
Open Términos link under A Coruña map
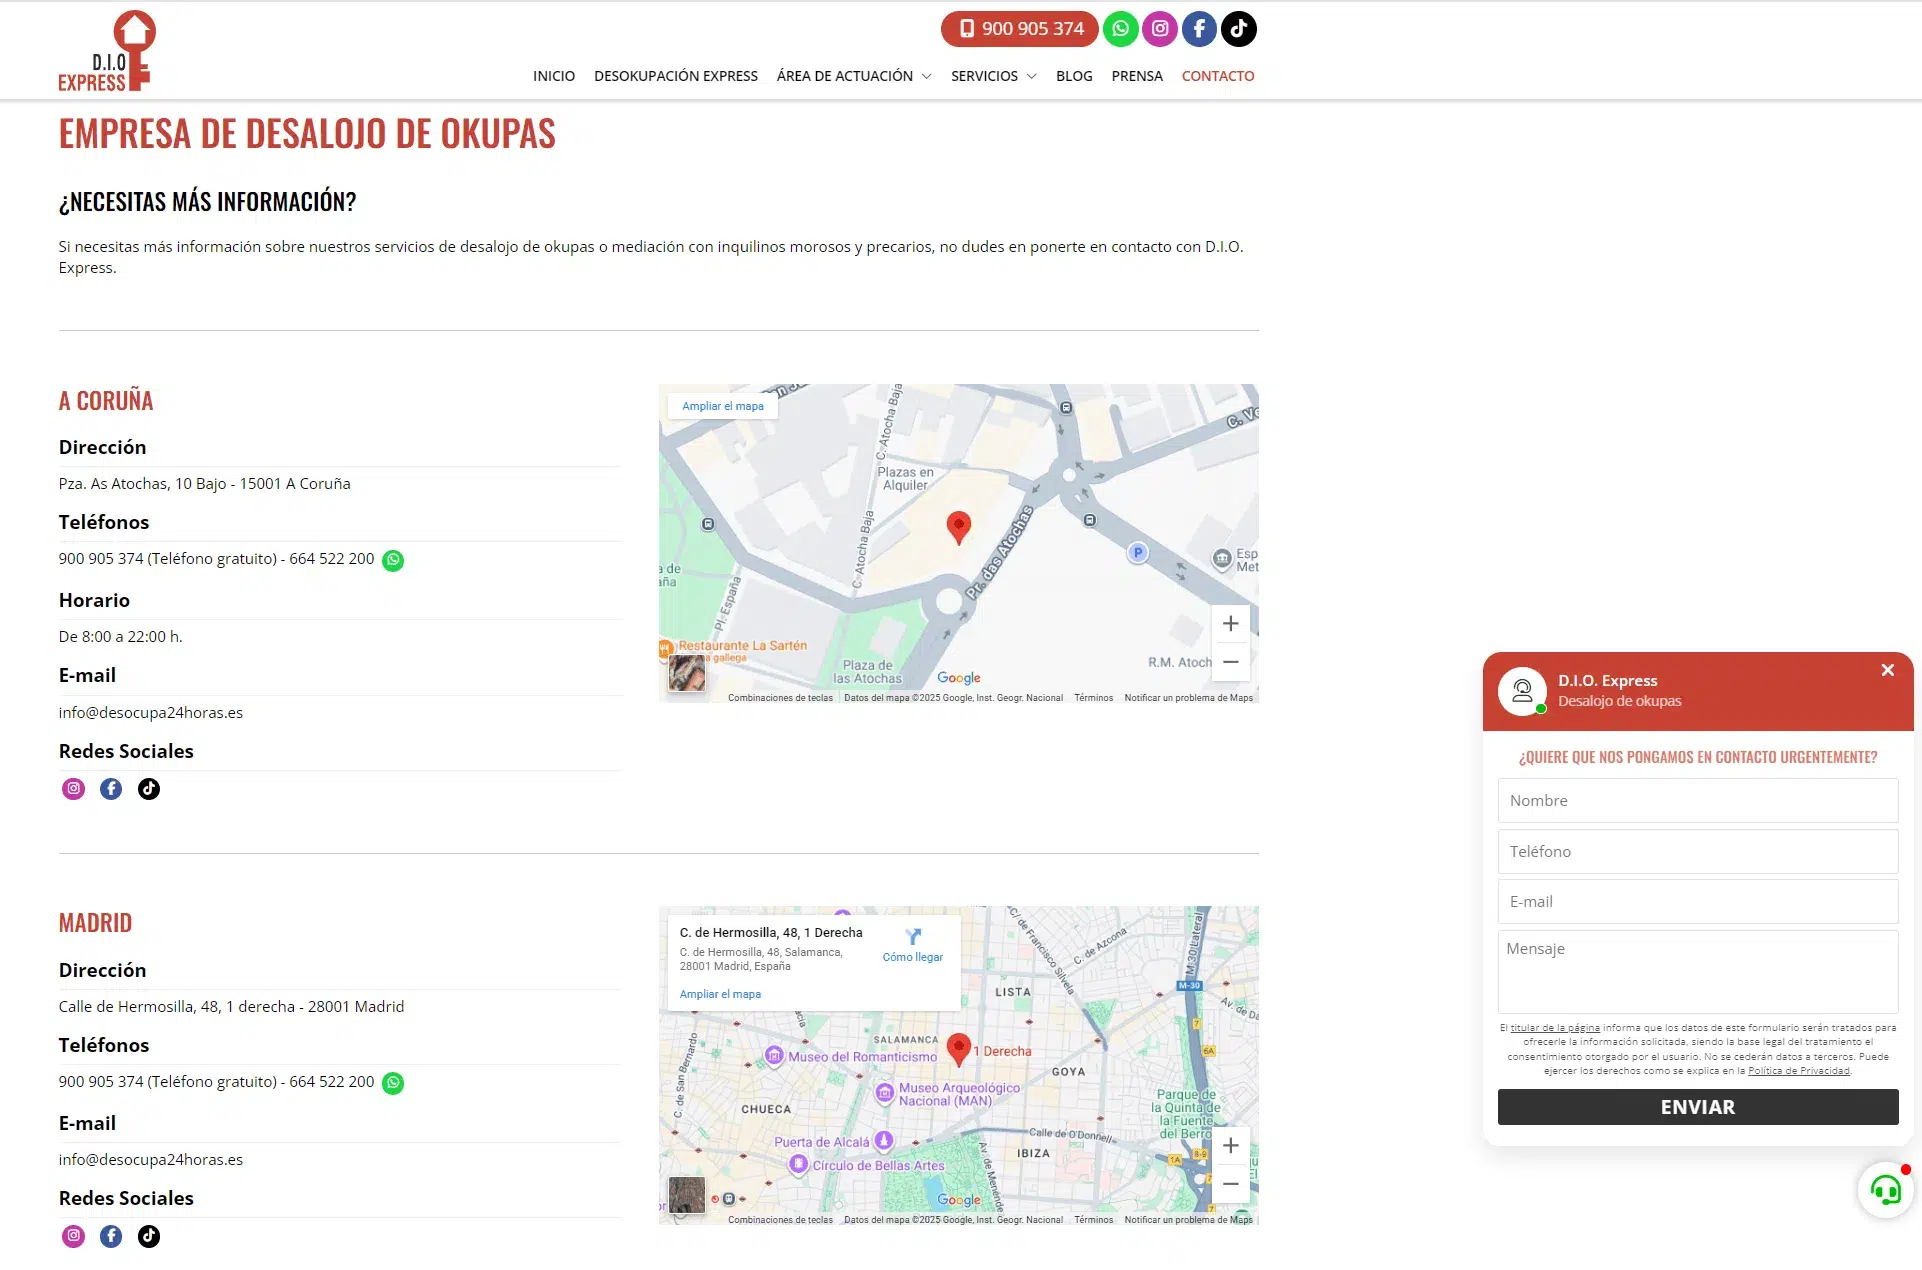[x=1094, y=698]
